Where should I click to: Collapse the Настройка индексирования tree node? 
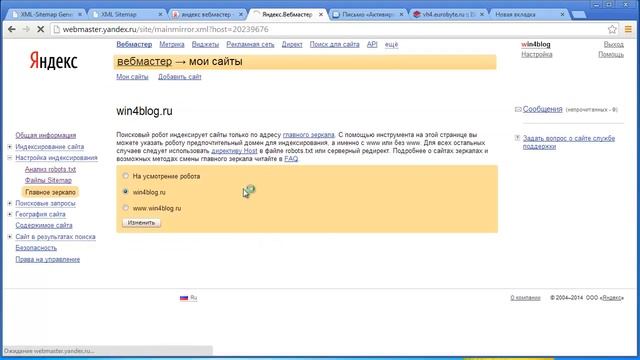click(x=9, y=158)
